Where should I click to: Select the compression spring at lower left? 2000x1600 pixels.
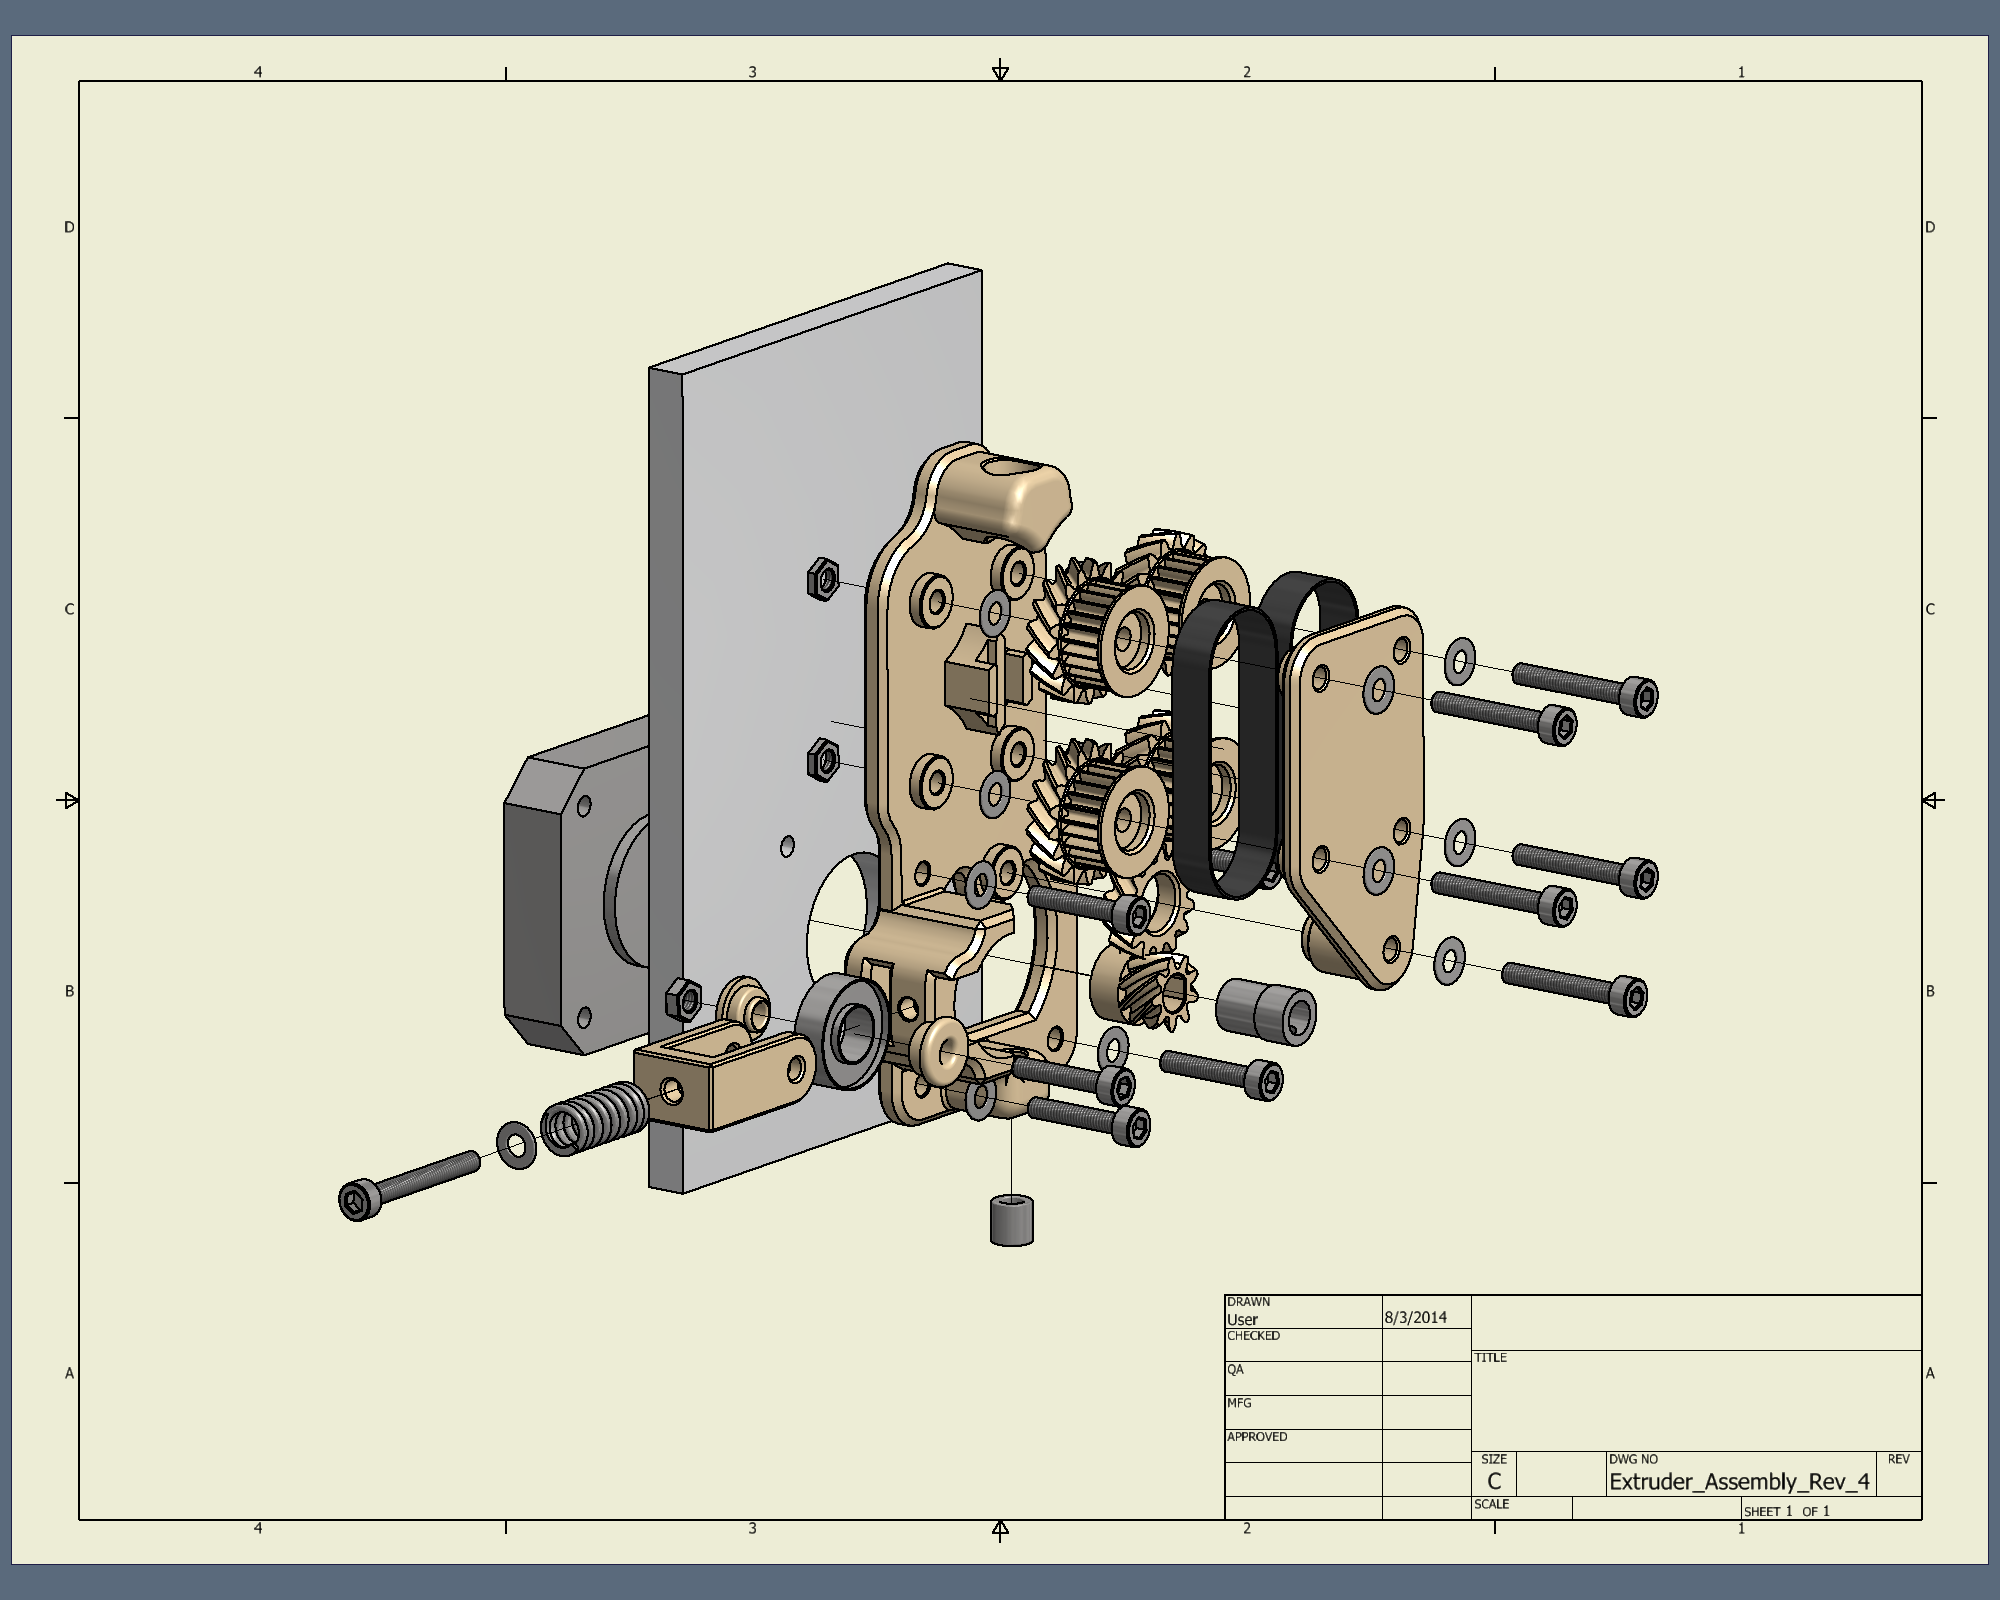coord(594,1120)
